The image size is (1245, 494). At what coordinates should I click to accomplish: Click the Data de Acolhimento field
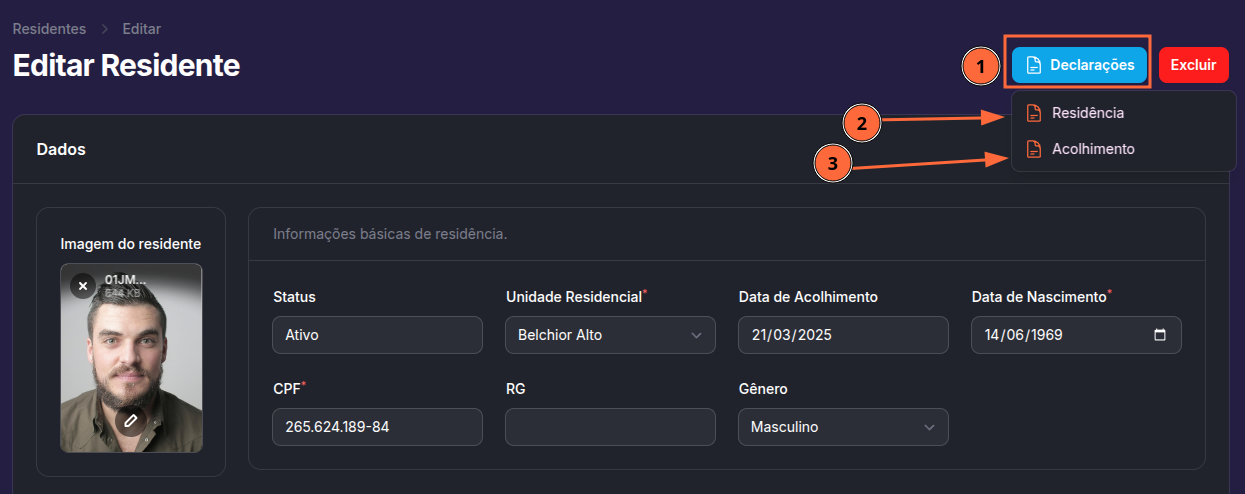pyautogui.click(x=843, y=335)
